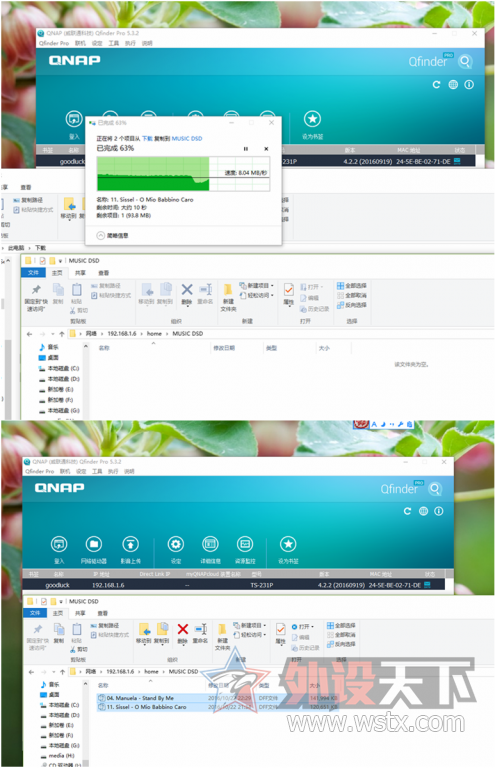Collapse copy details via 简略信息
Viewport: 495px width, 768px height.
point(113,236)
